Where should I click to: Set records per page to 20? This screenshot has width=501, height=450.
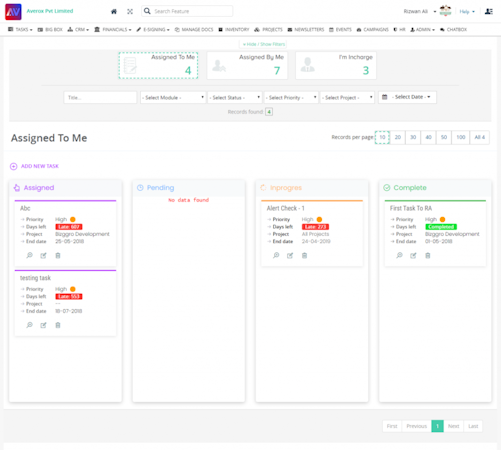click(398, 137)
